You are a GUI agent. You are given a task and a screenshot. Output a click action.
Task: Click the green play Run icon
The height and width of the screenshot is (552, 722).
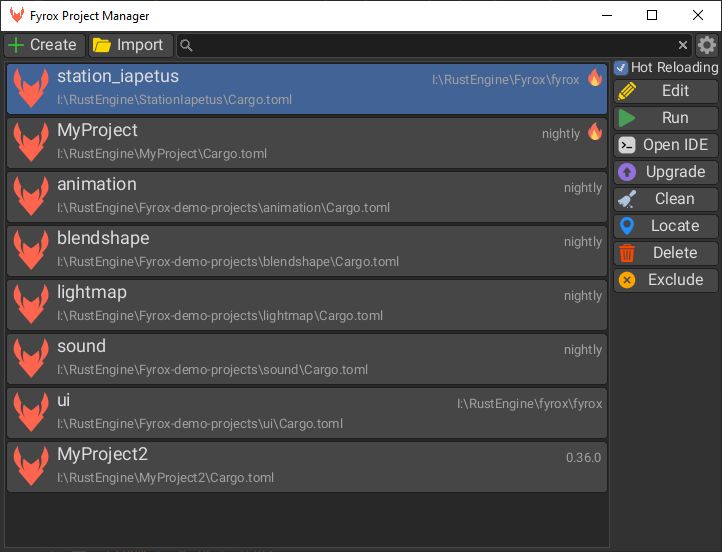click(x=627, y=118)
